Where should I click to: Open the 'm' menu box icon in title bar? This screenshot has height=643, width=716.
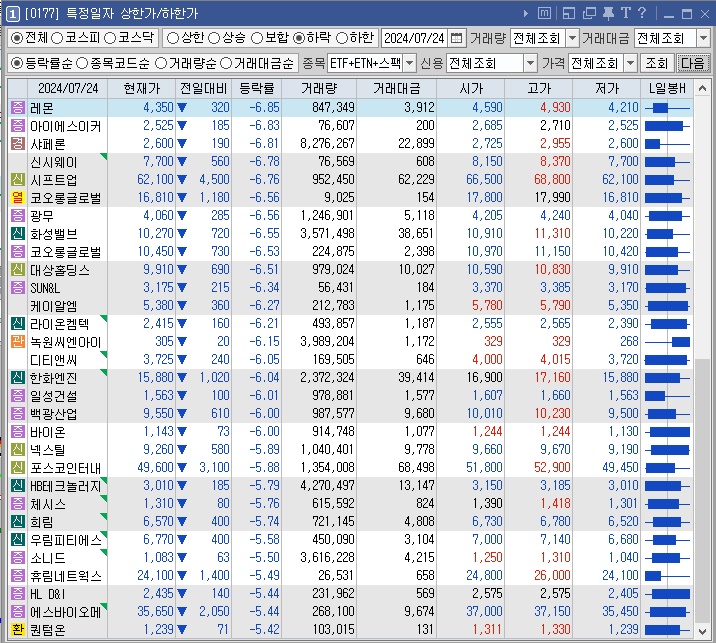coord(544,13)
